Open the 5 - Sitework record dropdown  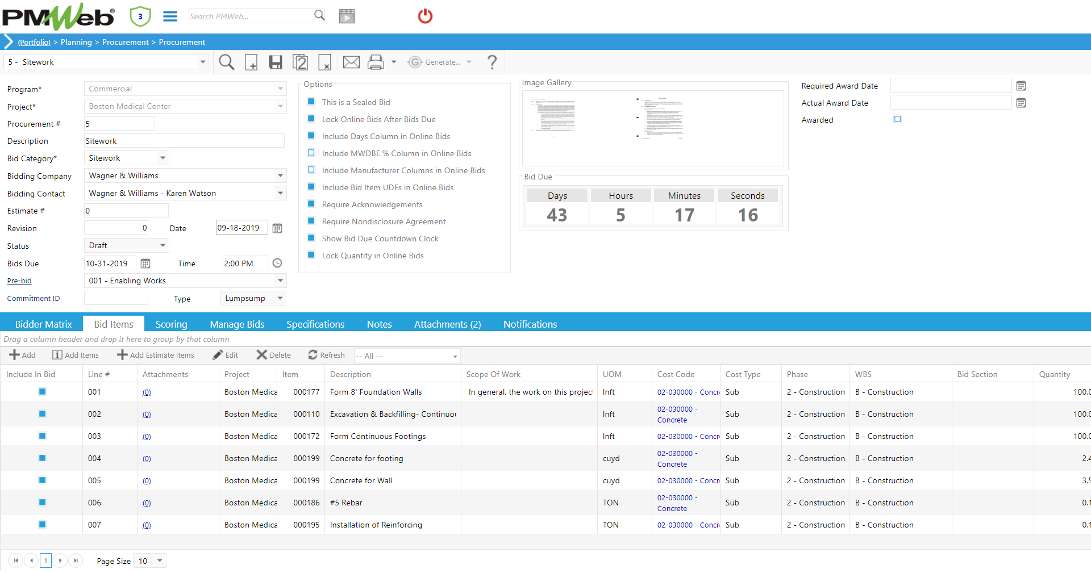tap(202, 62)
